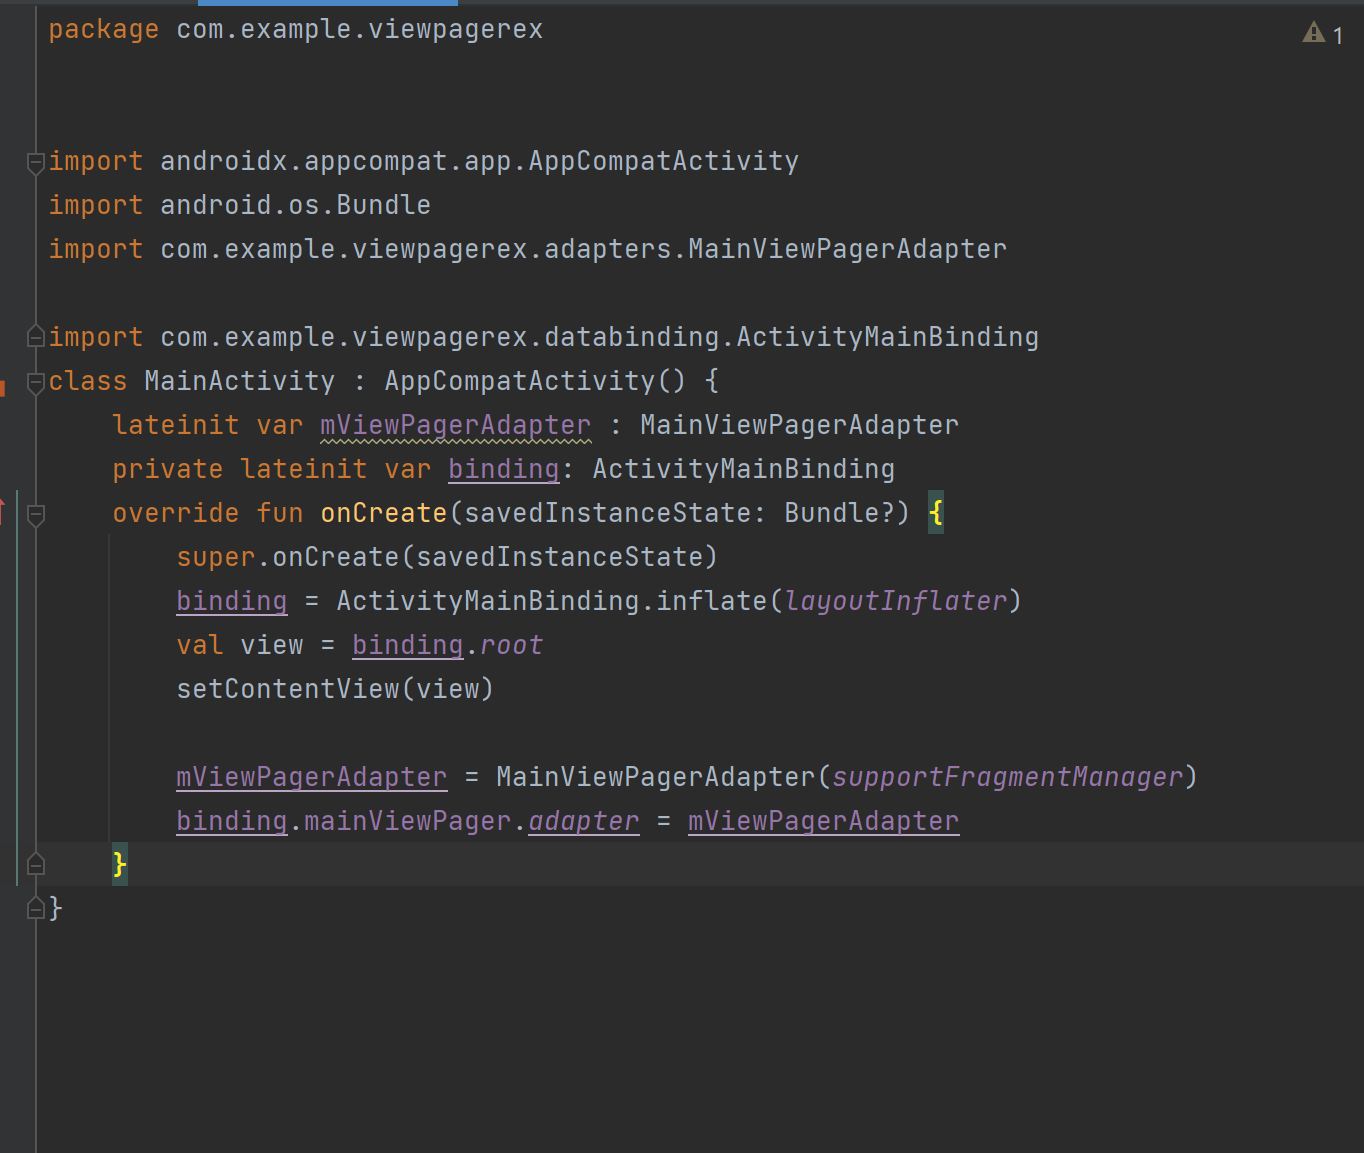Click the override gutter icon beside onCreate

click(x=3, y=512)
